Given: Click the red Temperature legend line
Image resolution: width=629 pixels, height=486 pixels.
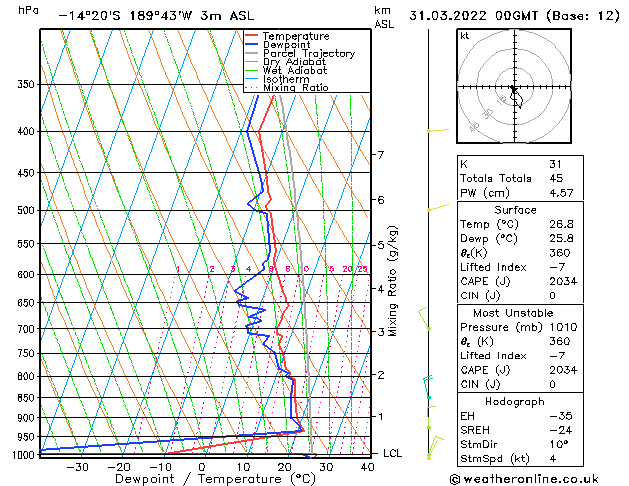Looking at the screenshot, I should pyautogui.click(x=252, y=36).
